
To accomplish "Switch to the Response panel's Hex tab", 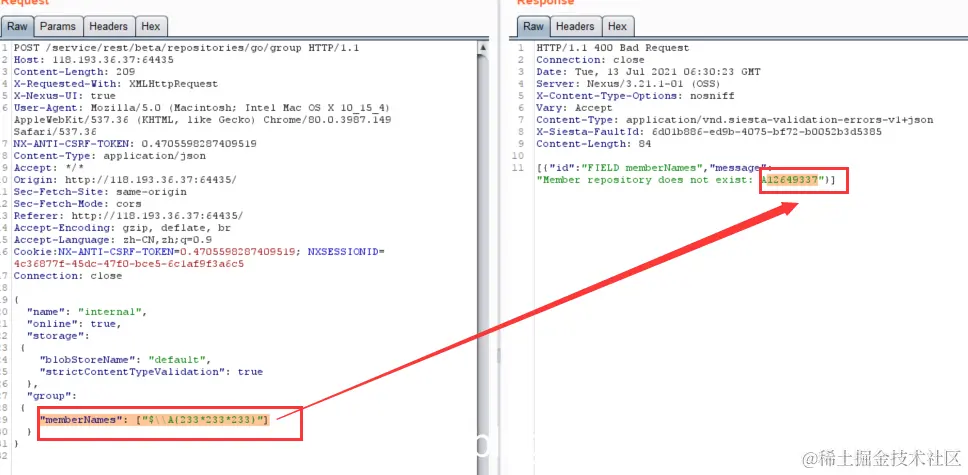I will tap(617, 27).
